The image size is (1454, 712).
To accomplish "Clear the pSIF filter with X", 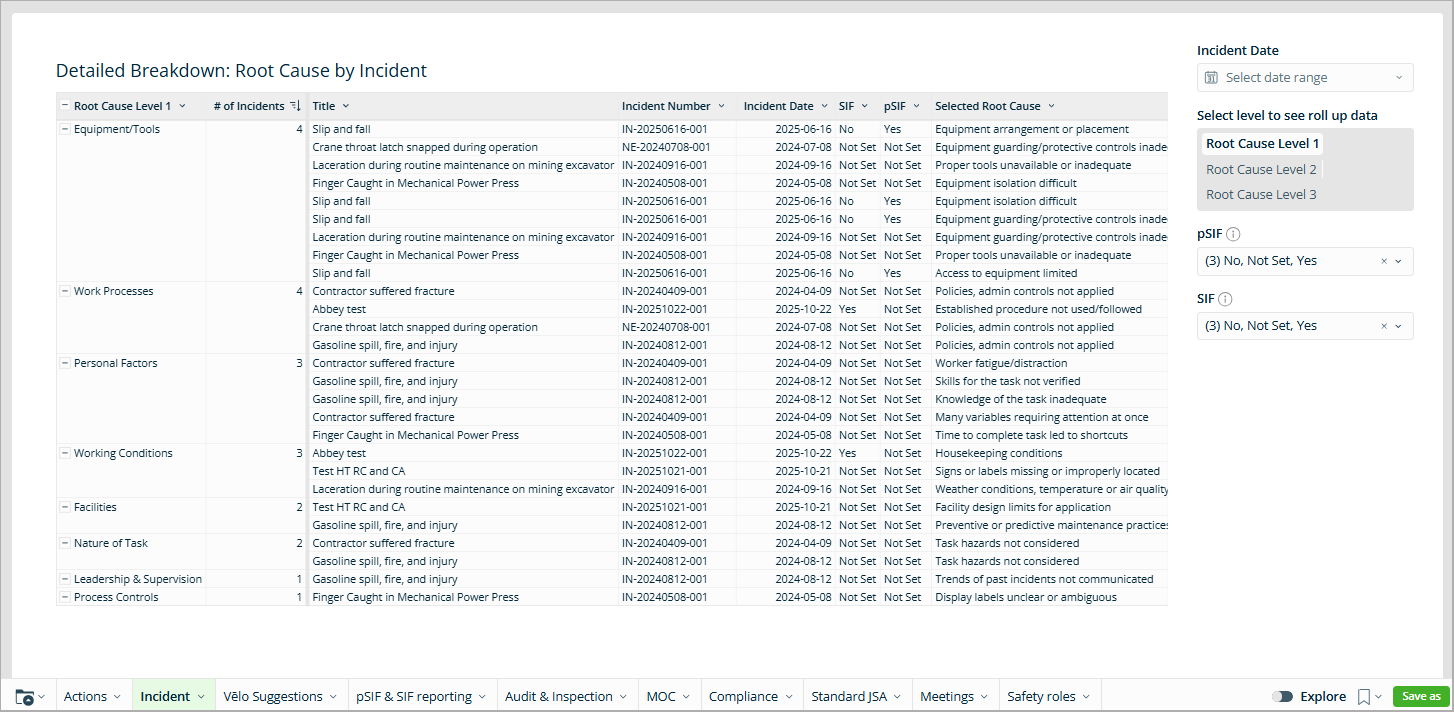I will (x=1384, y=261).
